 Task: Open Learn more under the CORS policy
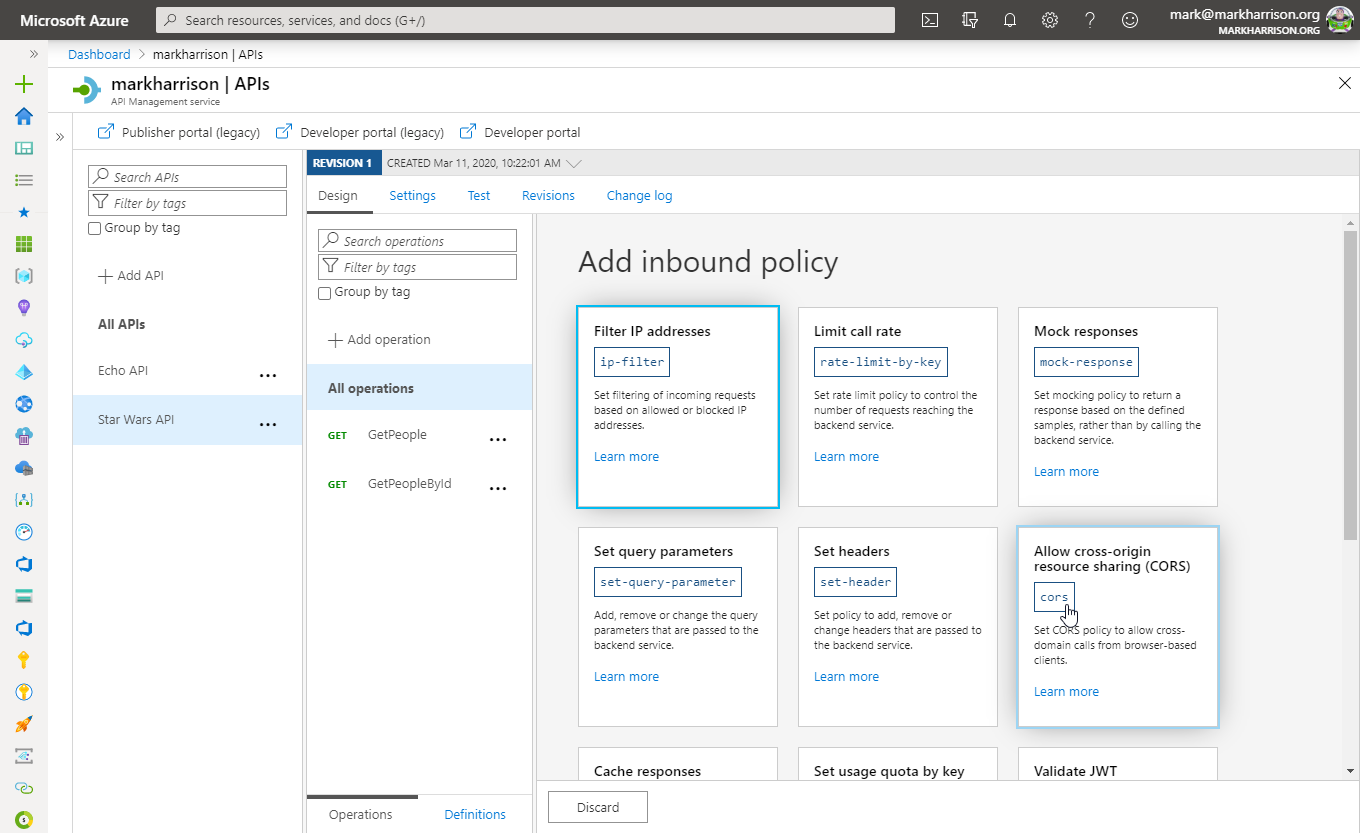pyautogui.click(x=1066, y=691)
